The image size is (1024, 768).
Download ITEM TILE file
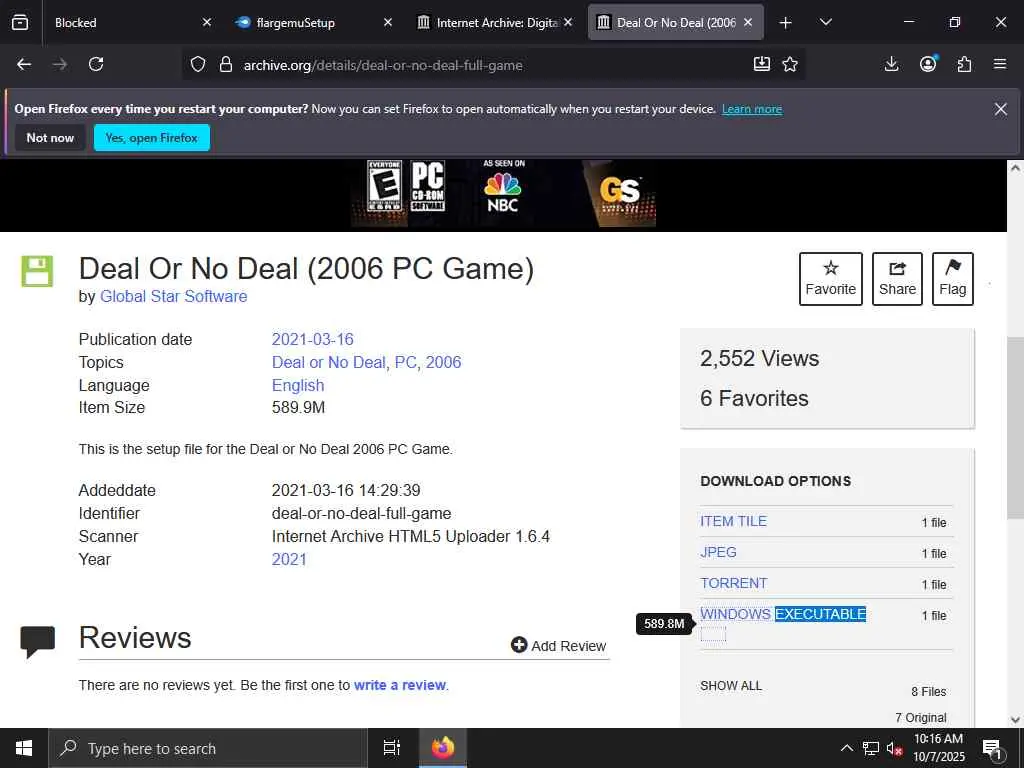(733, 521)
